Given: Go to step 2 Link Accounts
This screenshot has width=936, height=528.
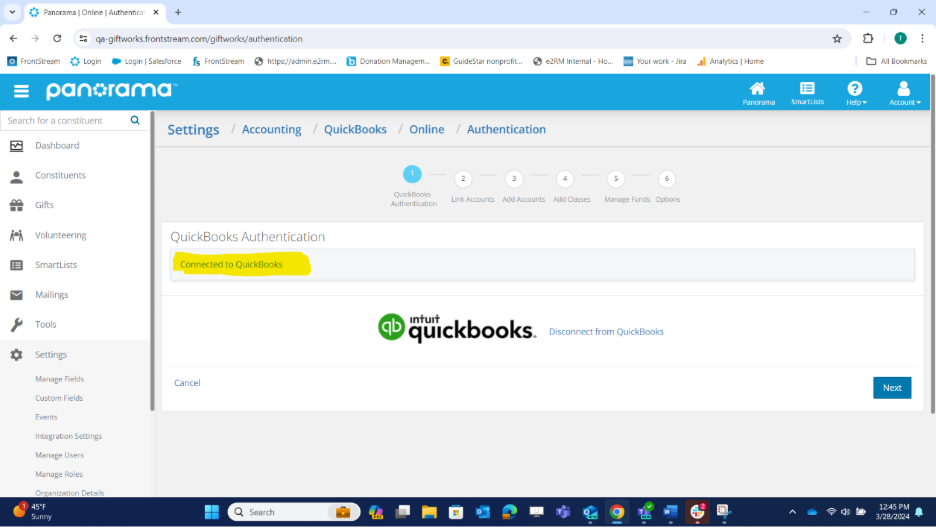Looking at the screenshot, I should coord(463,179).
